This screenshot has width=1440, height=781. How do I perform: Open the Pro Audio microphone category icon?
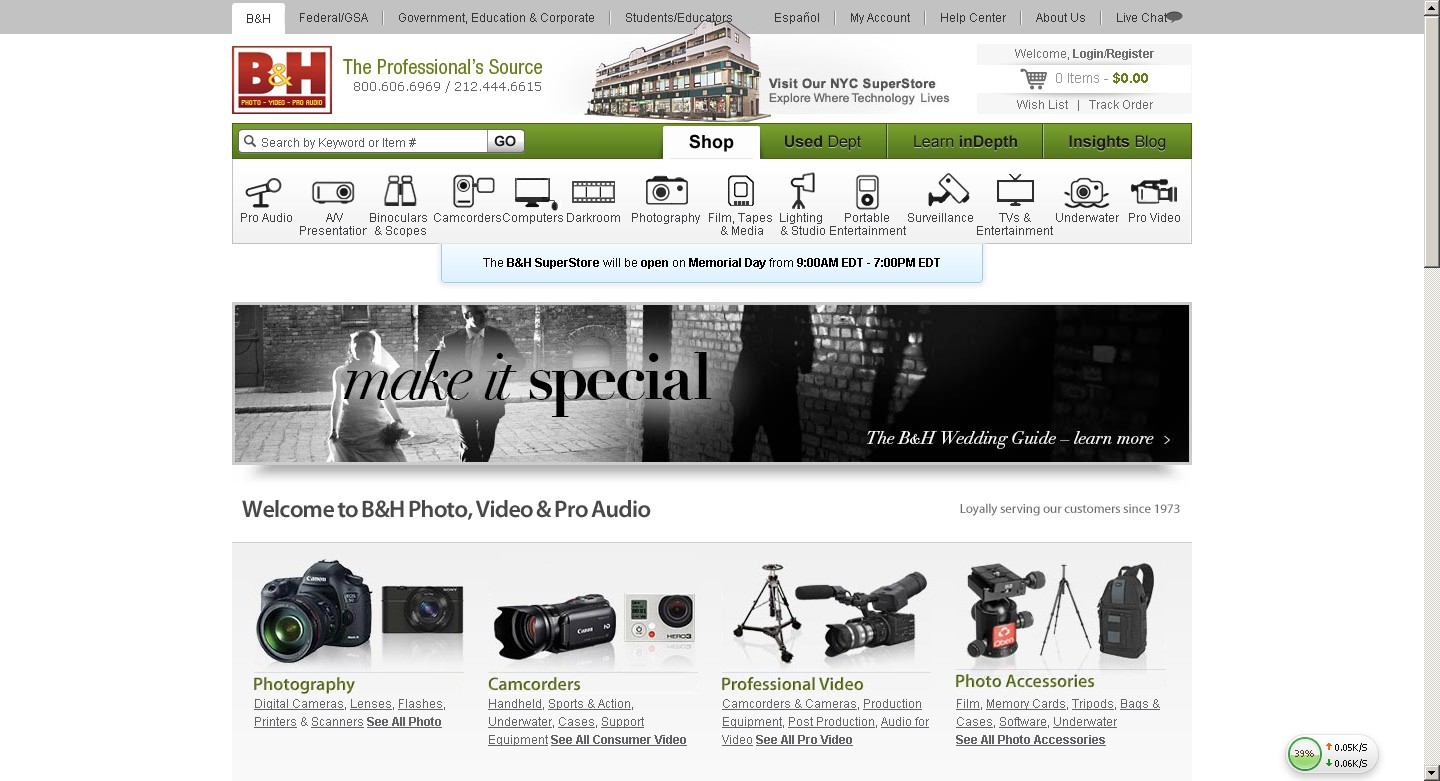click(264, 190)
